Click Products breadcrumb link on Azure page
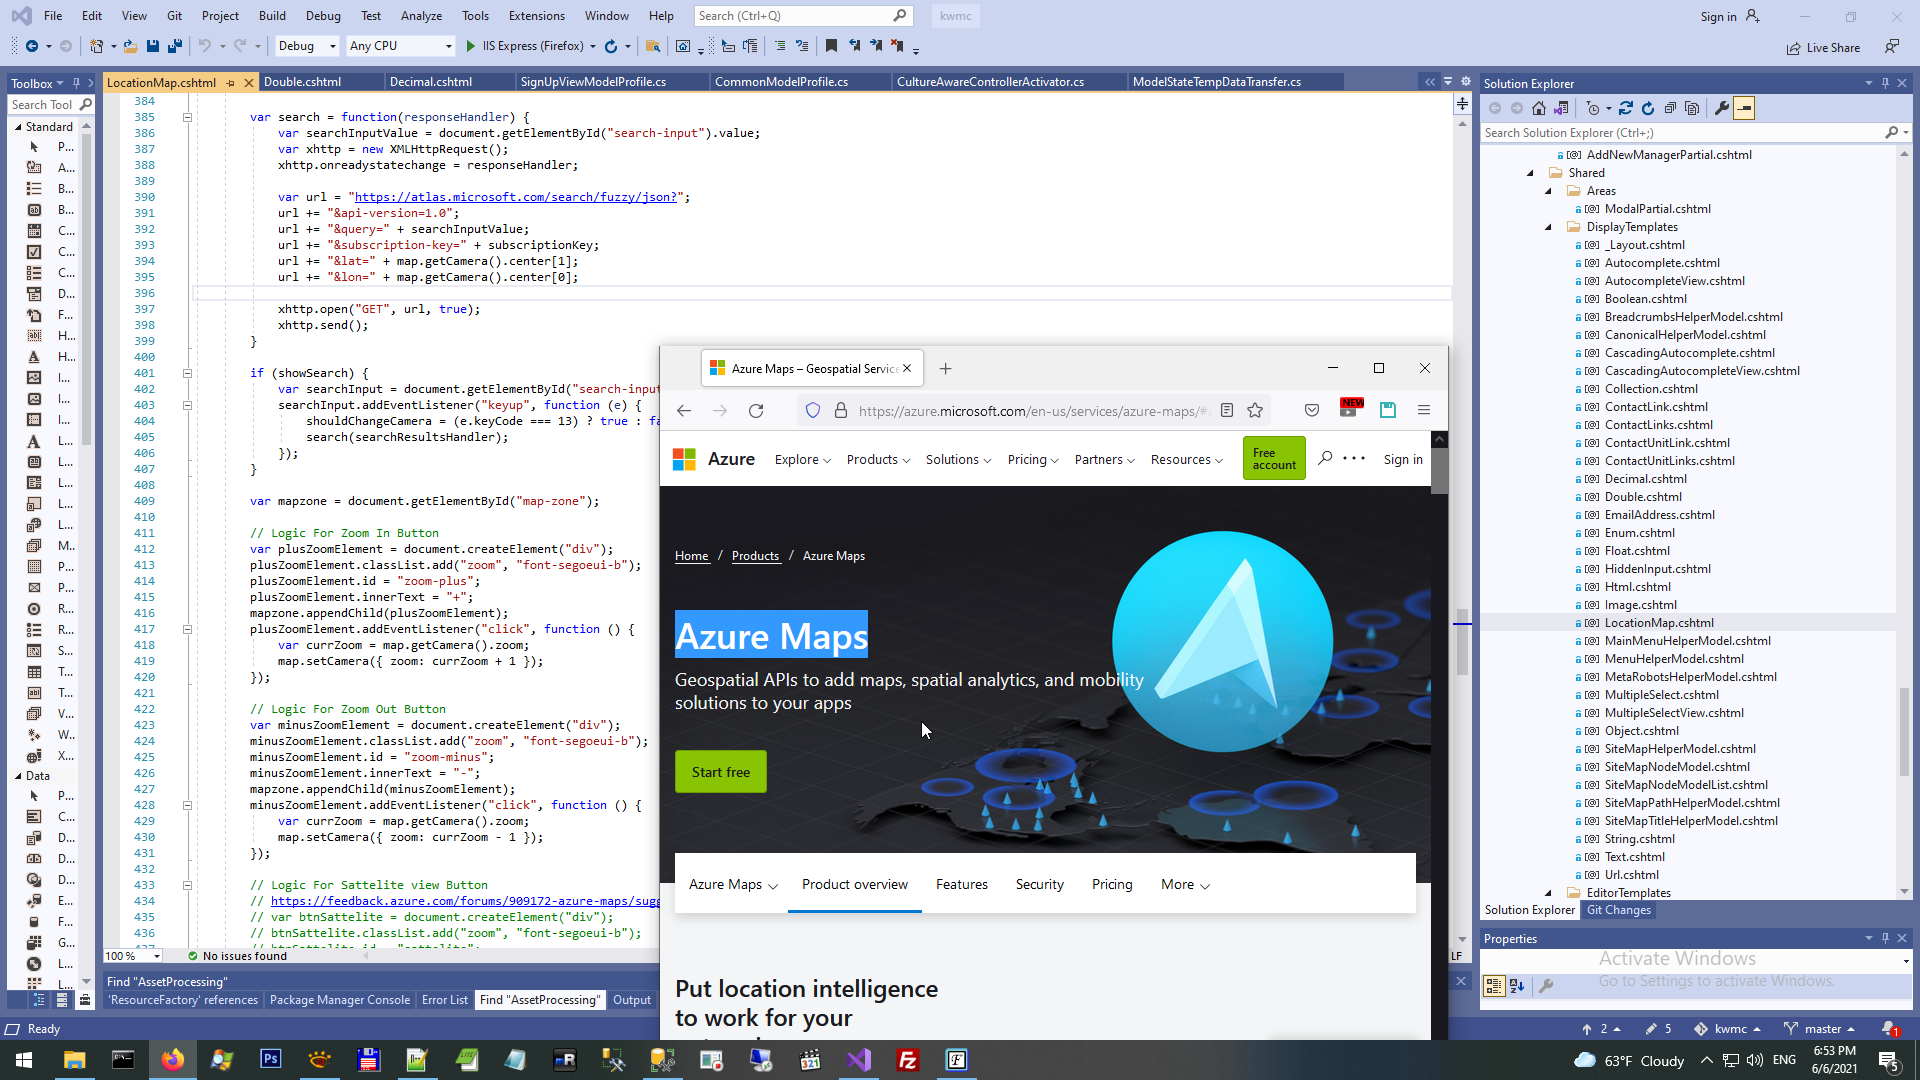Image resolution: width=1920 pixels, height=1080 pixels. pos(755,556)
